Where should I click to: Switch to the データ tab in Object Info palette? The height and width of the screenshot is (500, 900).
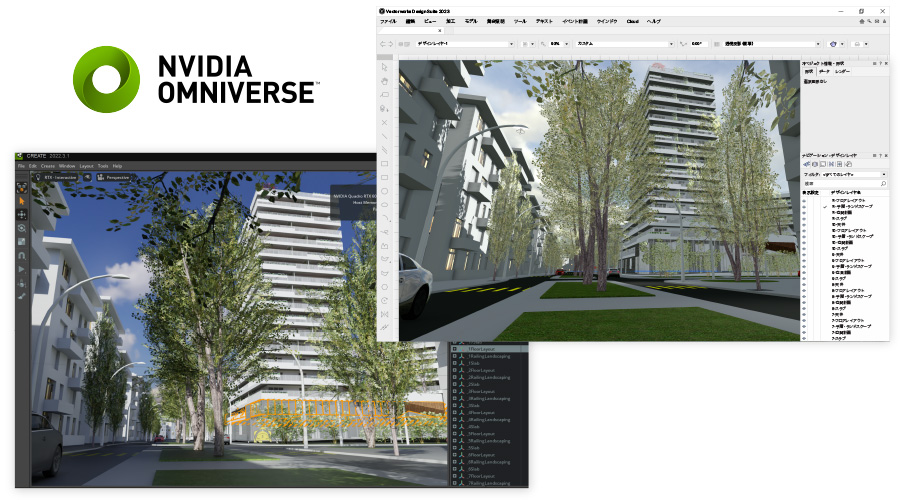point(824,72)
